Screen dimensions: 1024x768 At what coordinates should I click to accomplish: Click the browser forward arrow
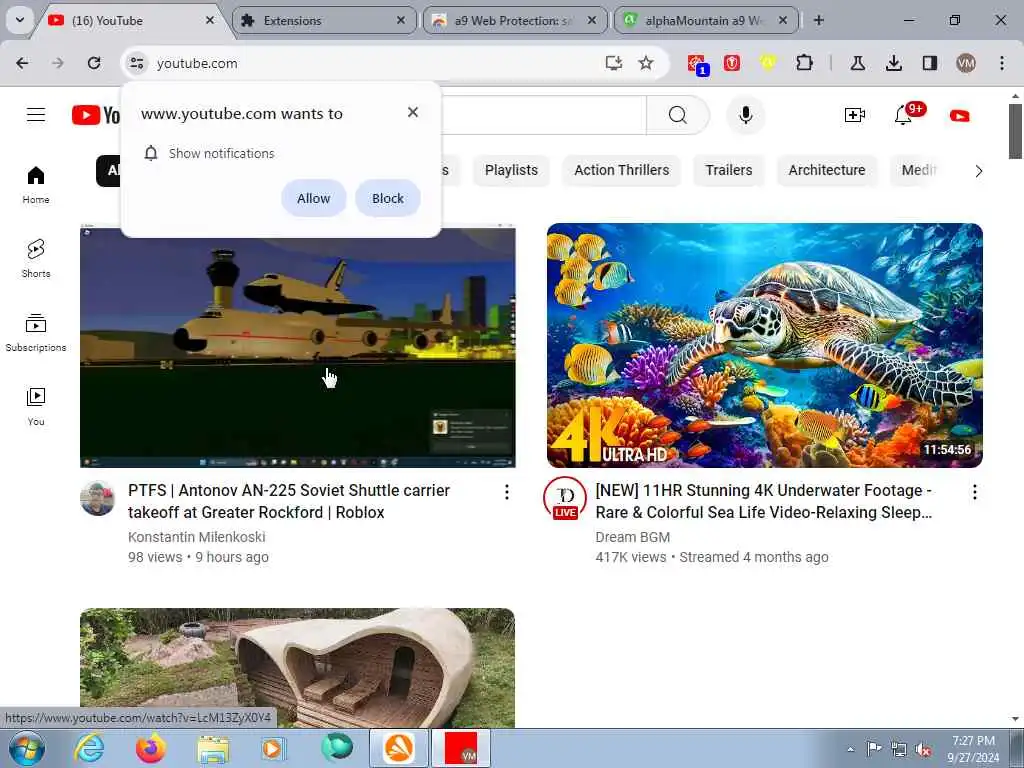[58, 63]
